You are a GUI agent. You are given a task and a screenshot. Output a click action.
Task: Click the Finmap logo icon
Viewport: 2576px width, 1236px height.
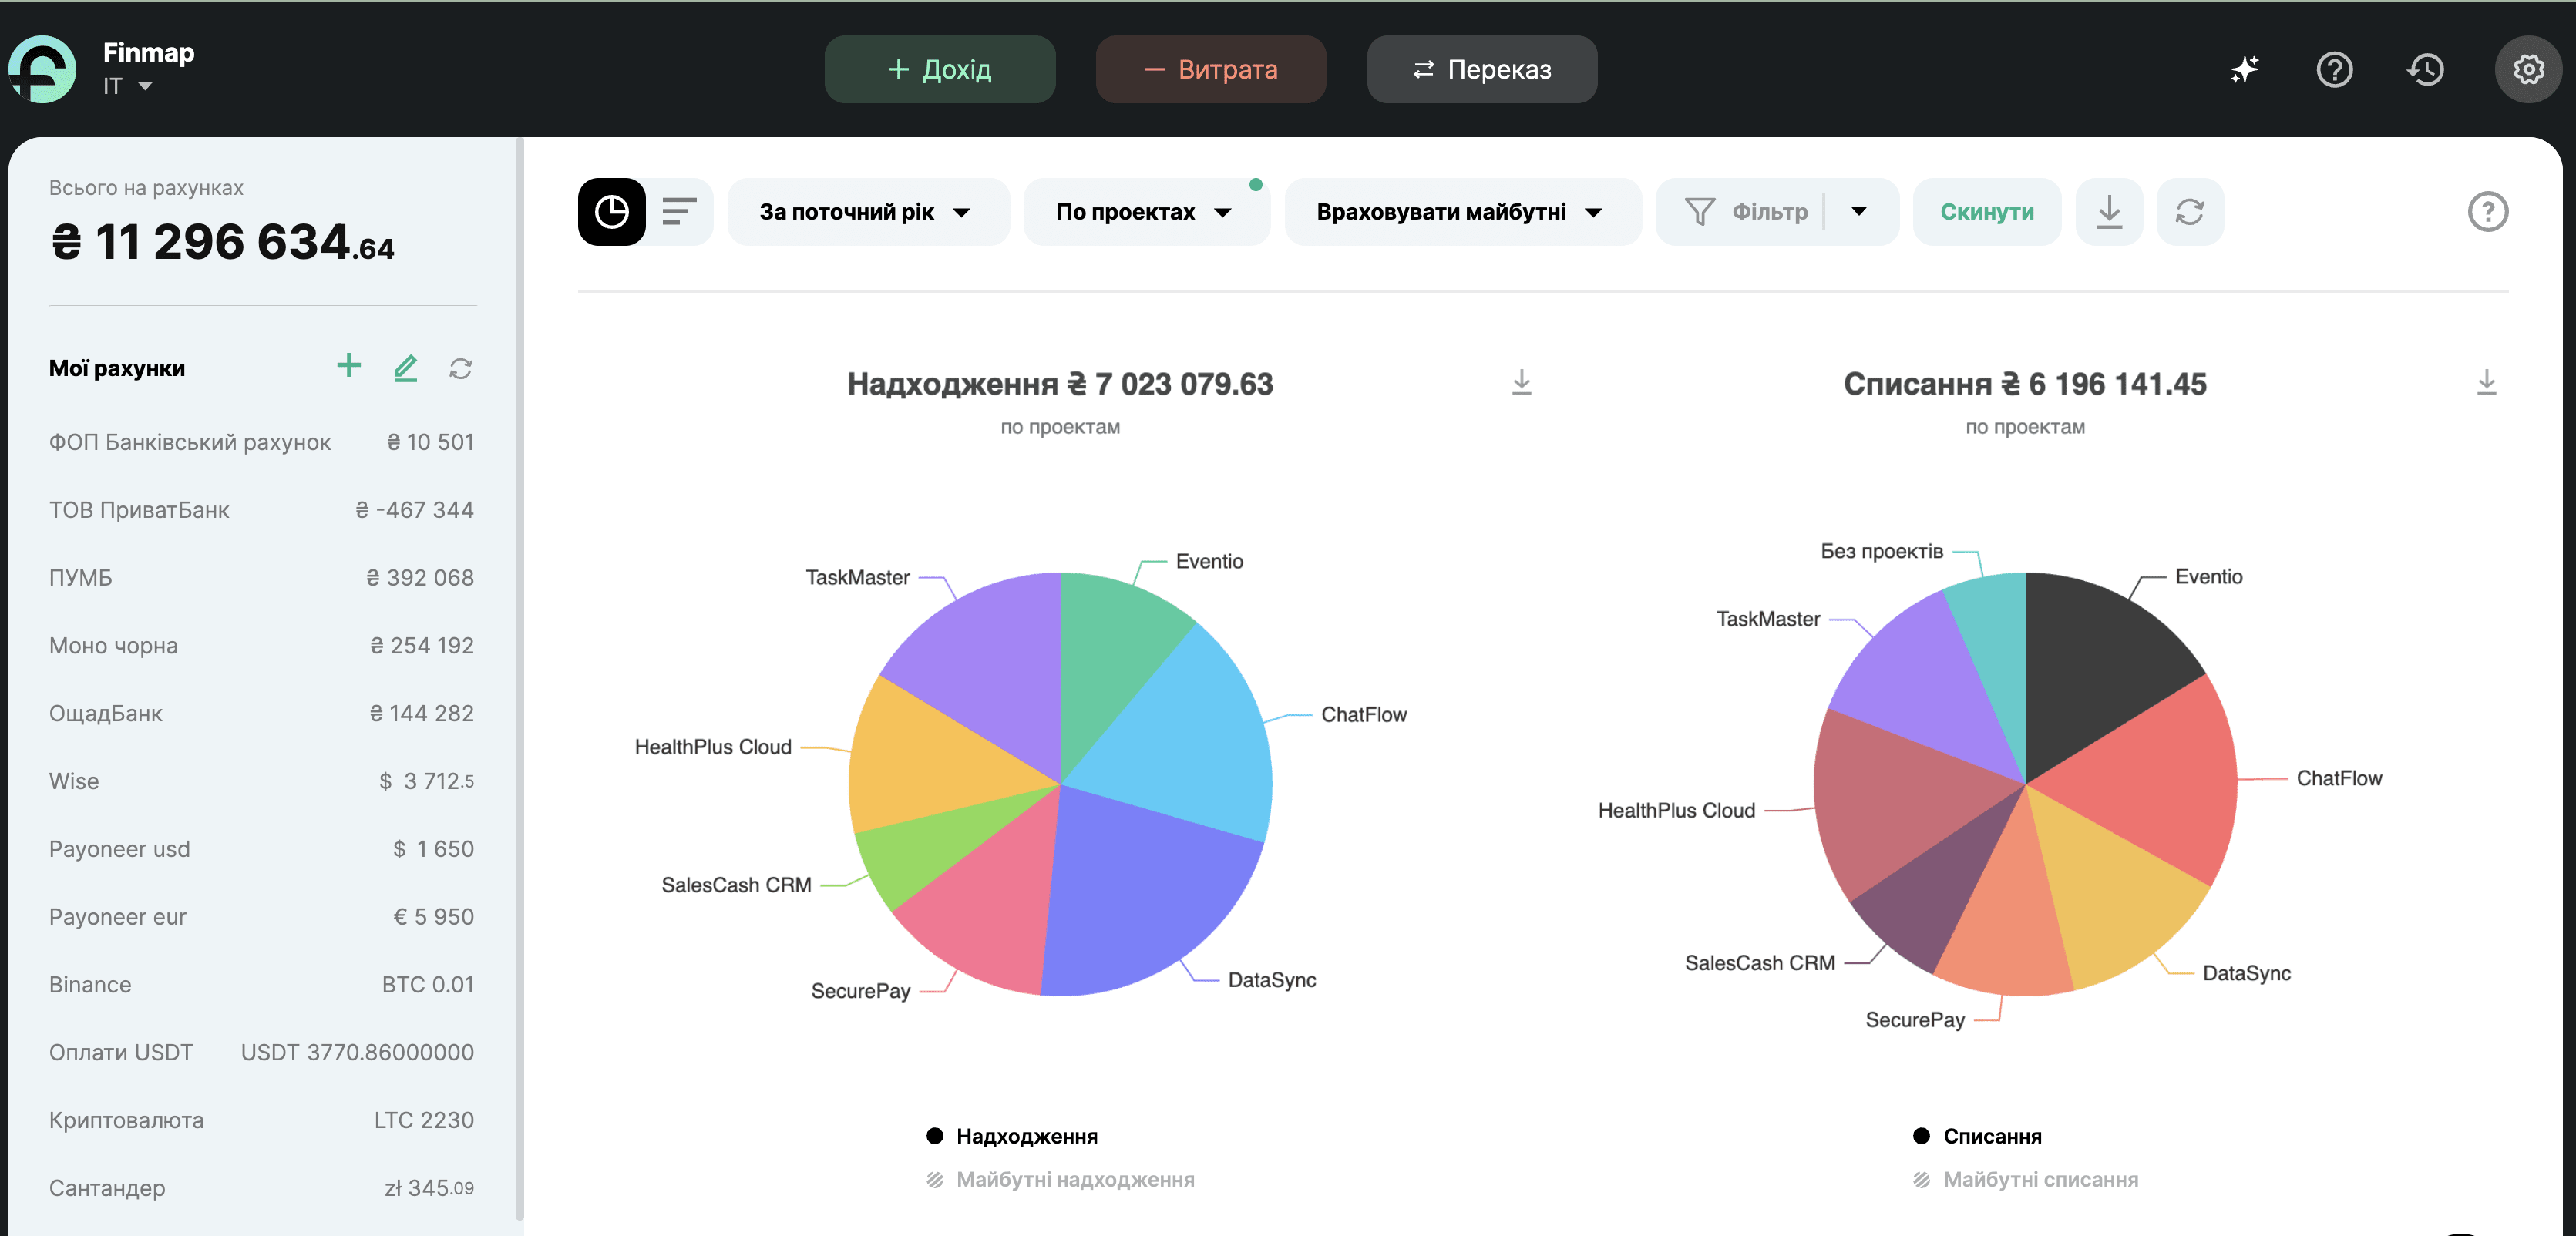(42, 69)
